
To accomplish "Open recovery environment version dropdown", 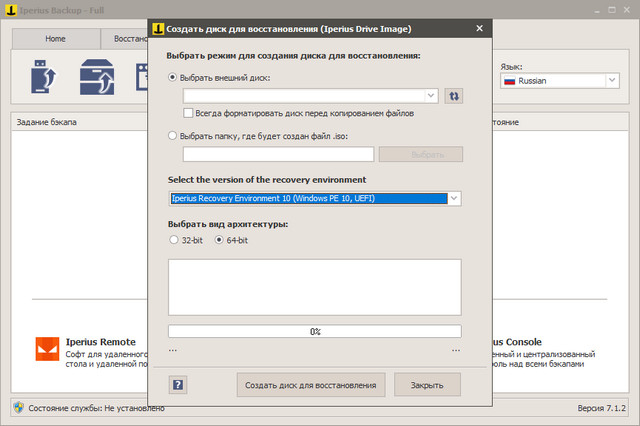I will 454,198.
